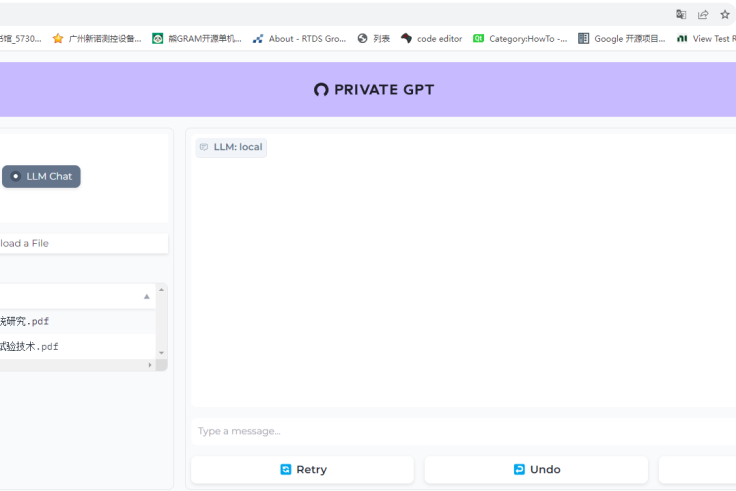736x491 pixels.
Task: Open the code editor bookmark
Action: click(431, 39)
